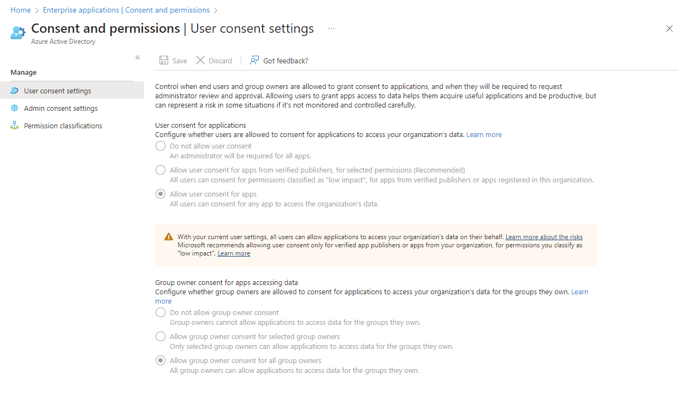Click the Permission classifications sidebar icon
Screen dimensions: 688x398
(x=14, y=125)
